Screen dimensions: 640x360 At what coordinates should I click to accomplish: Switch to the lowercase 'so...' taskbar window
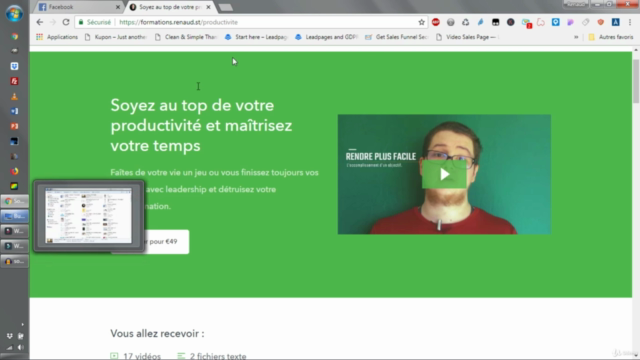pyautogui.click(x=15, y=261)
